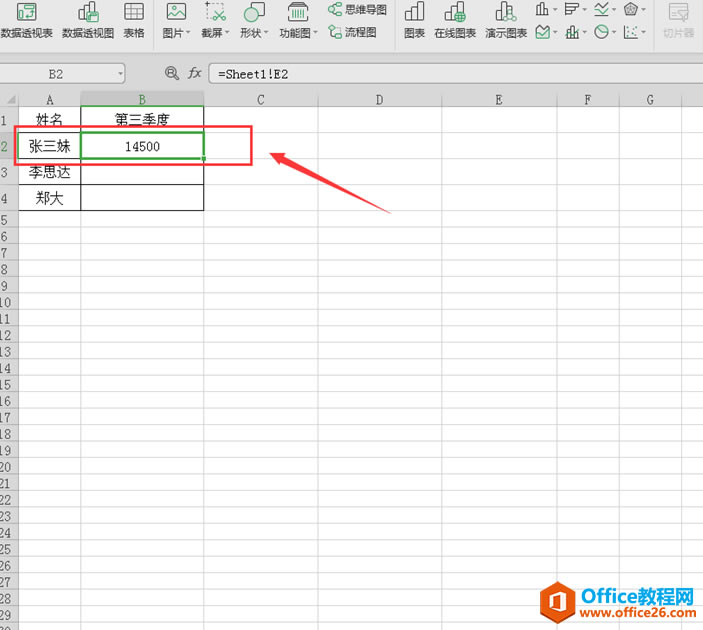Open the 形状 shapes tool
Screen dimensions: 703x630
[x=254, y=20]
